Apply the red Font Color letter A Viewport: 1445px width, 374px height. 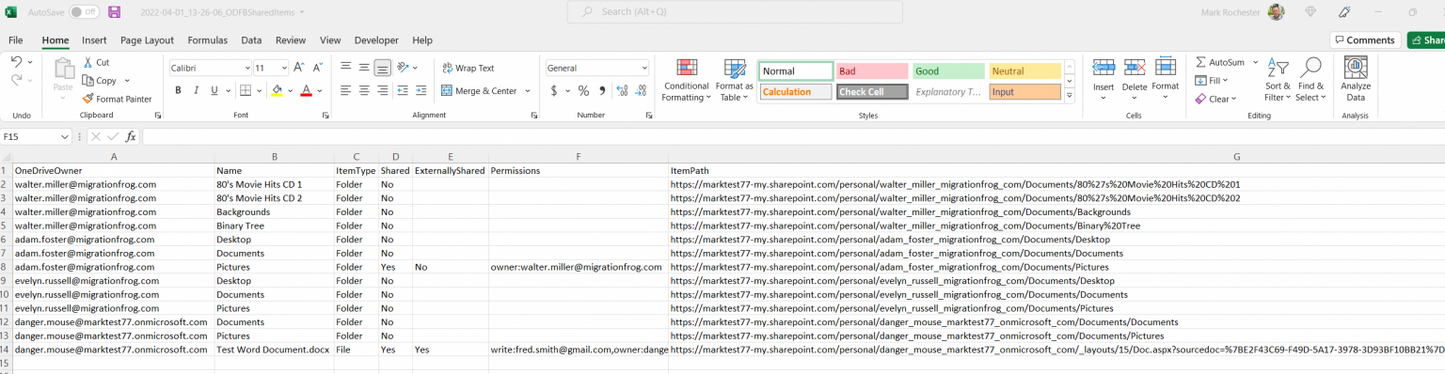[306, 91]
